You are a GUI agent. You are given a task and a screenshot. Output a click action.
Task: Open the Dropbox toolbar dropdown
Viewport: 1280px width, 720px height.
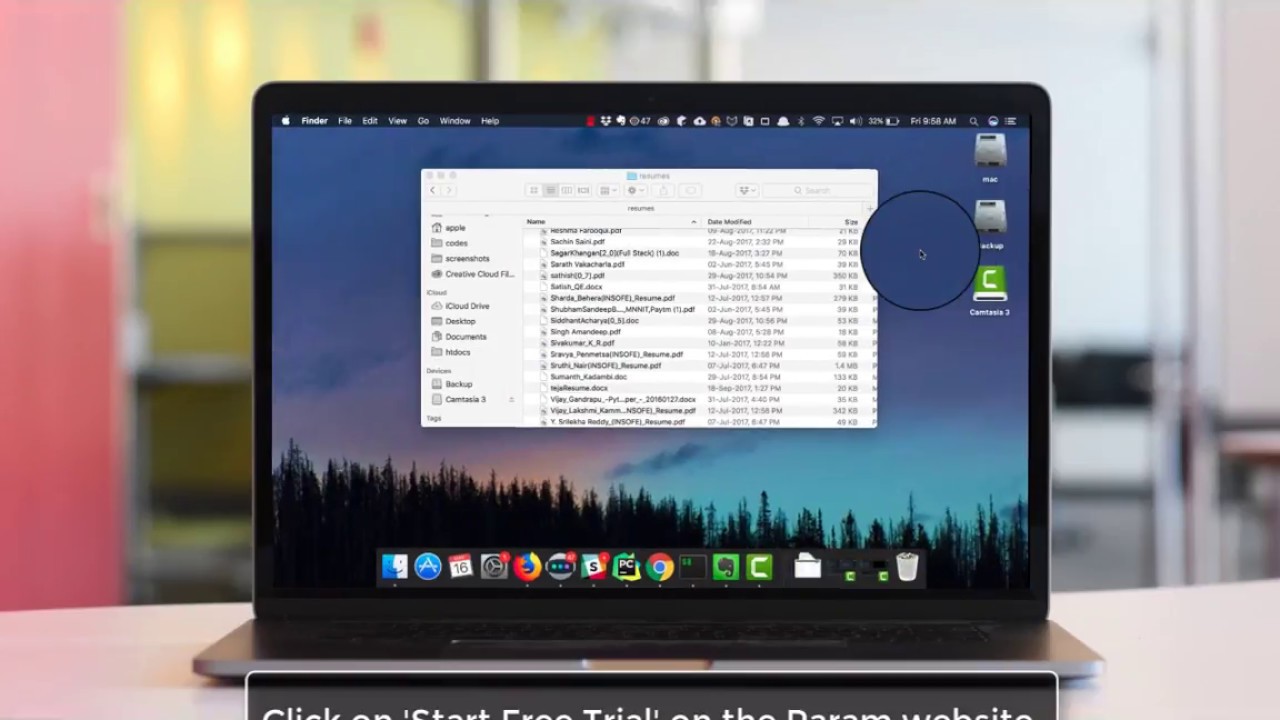coord(746,190)
